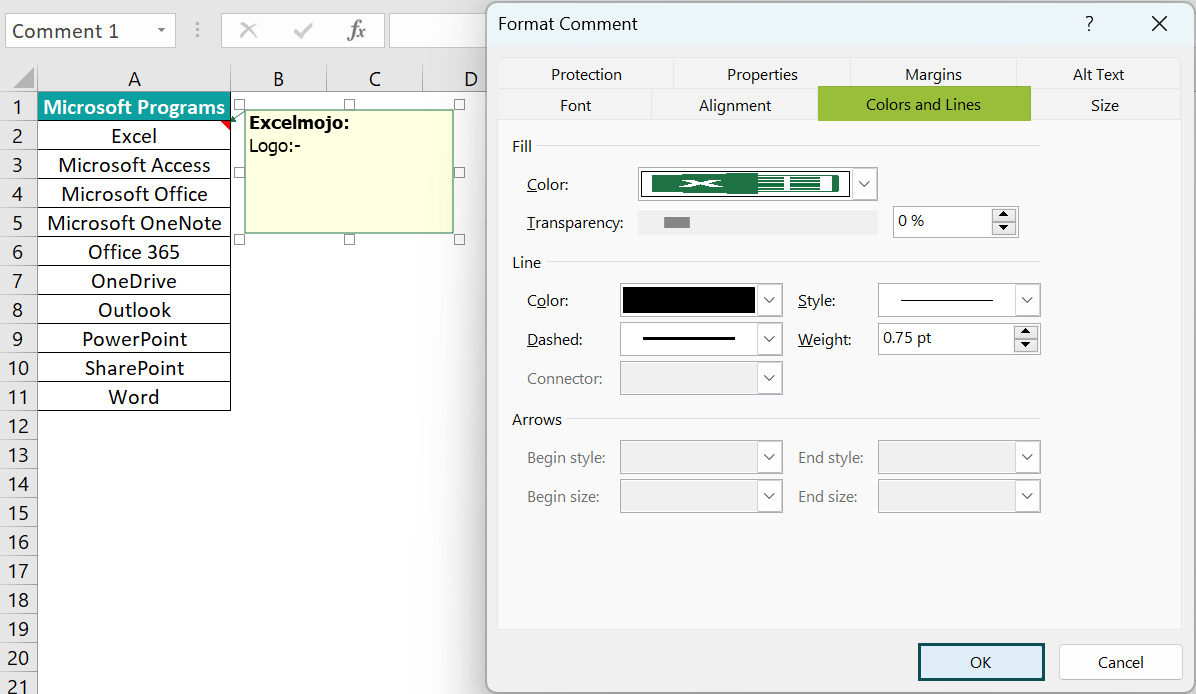Image resolution: width=1196 pixels, height=694 pixels.
Task: Open the Connector dropdown
Action: (769, 378)
